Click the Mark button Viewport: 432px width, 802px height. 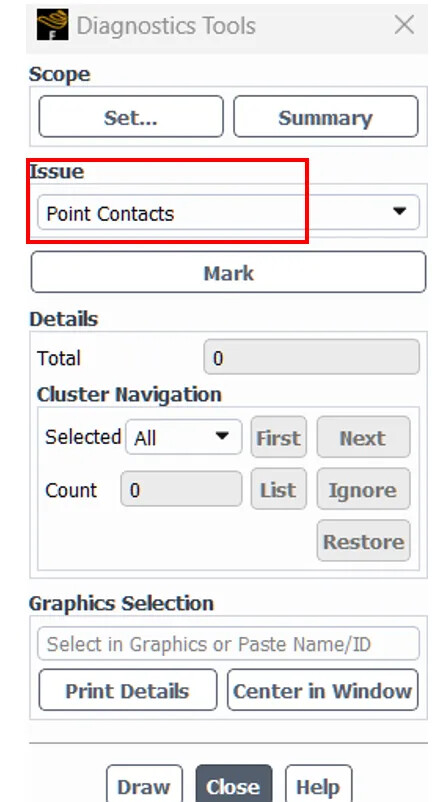point(228,272)
